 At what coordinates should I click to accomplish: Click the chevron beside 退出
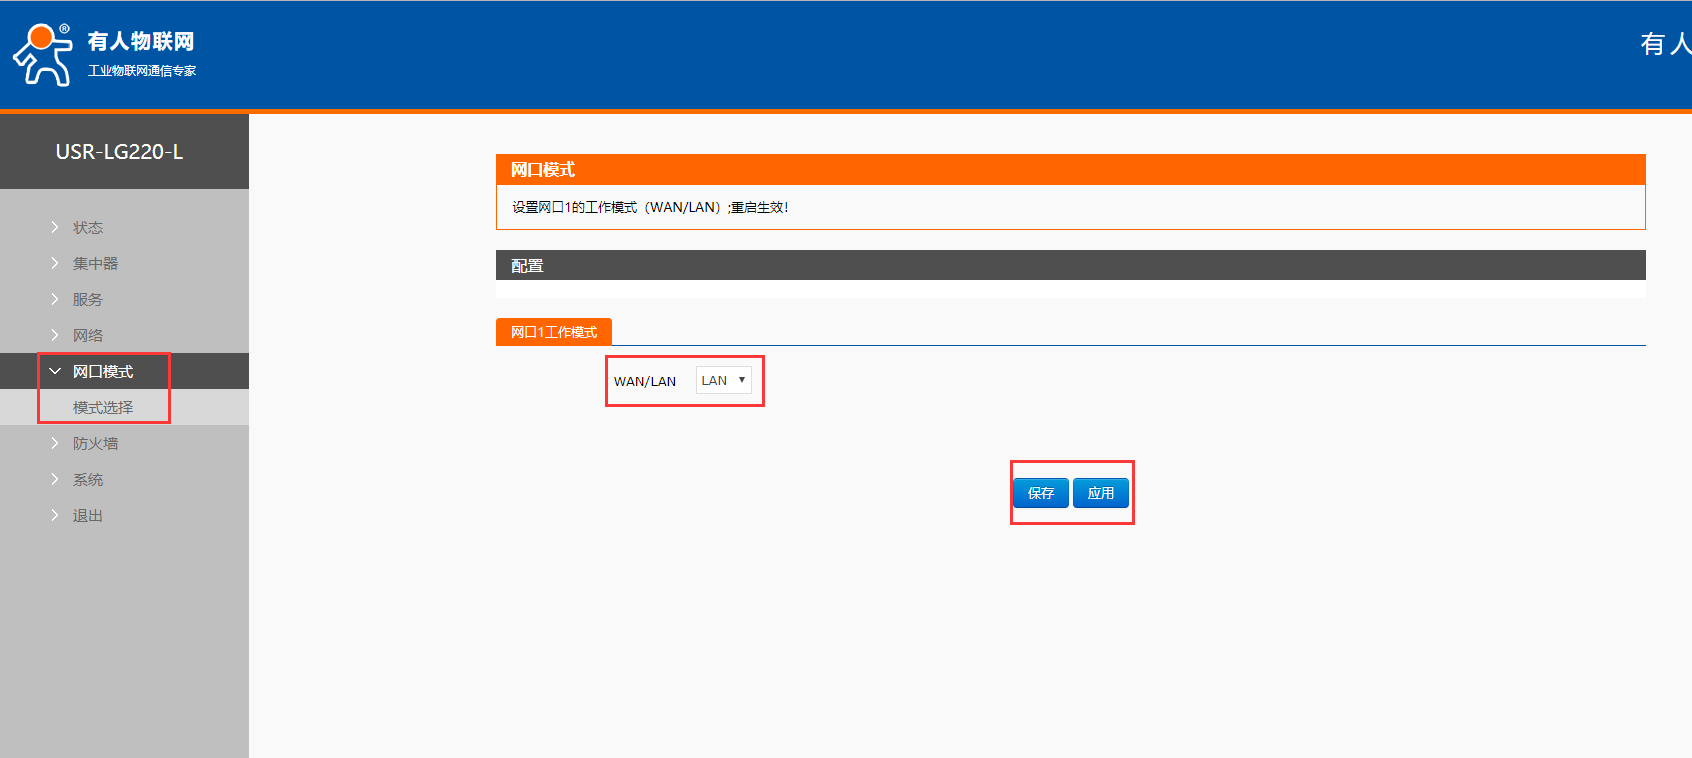pos(55,516)
